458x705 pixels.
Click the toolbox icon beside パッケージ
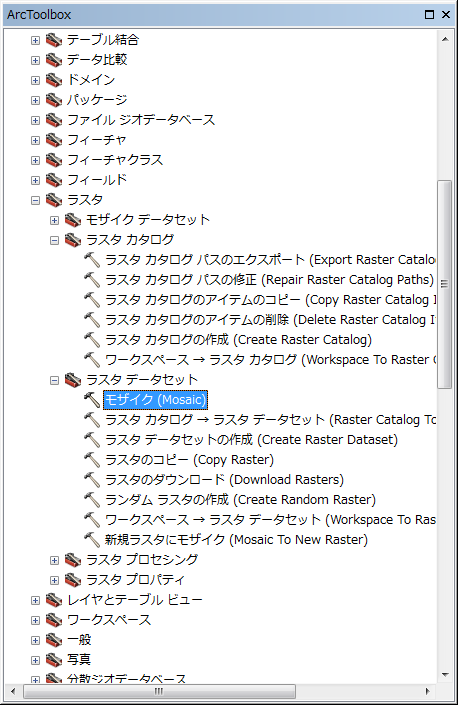54,100
